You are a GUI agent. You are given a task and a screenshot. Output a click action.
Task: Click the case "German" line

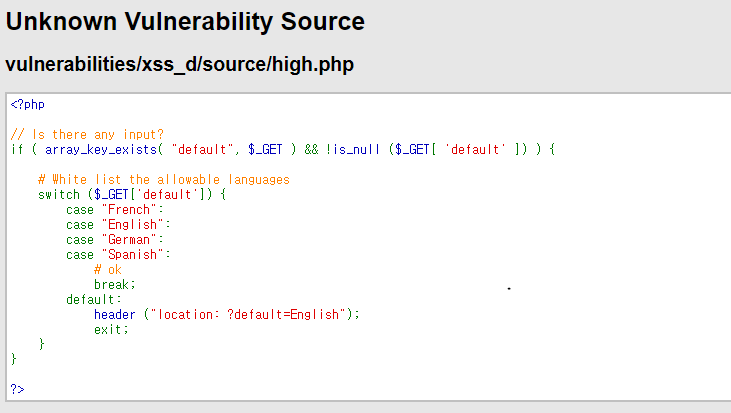(x=115, y=240)
